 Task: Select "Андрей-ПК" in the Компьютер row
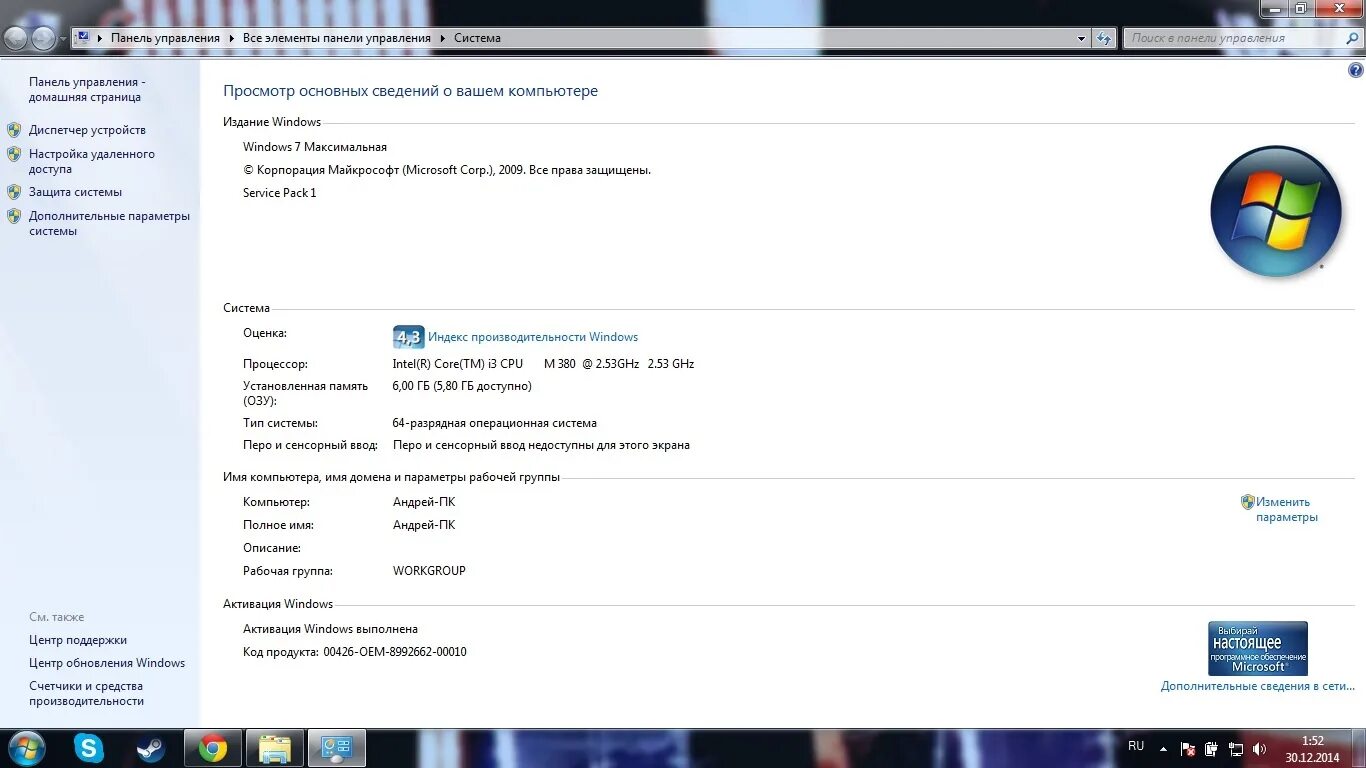click(x=424, y=502)
